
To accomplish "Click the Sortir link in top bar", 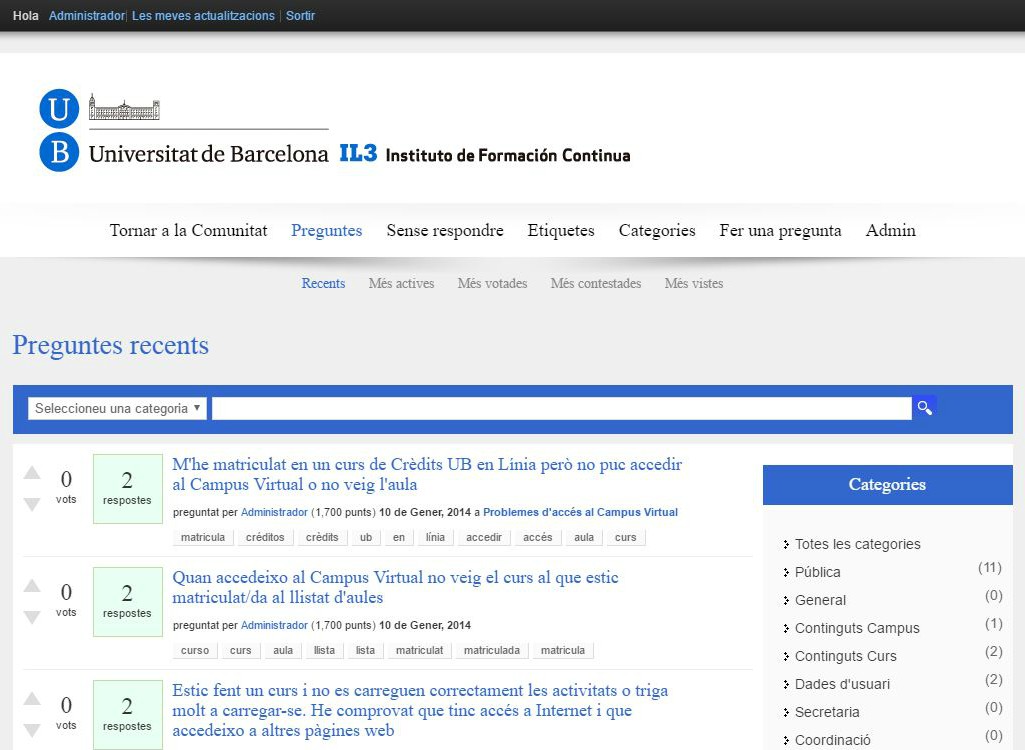I will click(300, 16).
